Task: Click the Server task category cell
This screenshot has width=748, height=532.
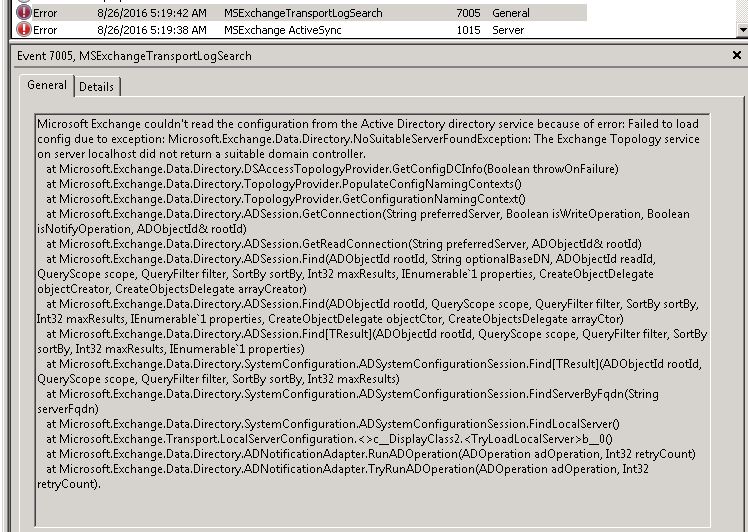Action: click(x=508, y=30)
